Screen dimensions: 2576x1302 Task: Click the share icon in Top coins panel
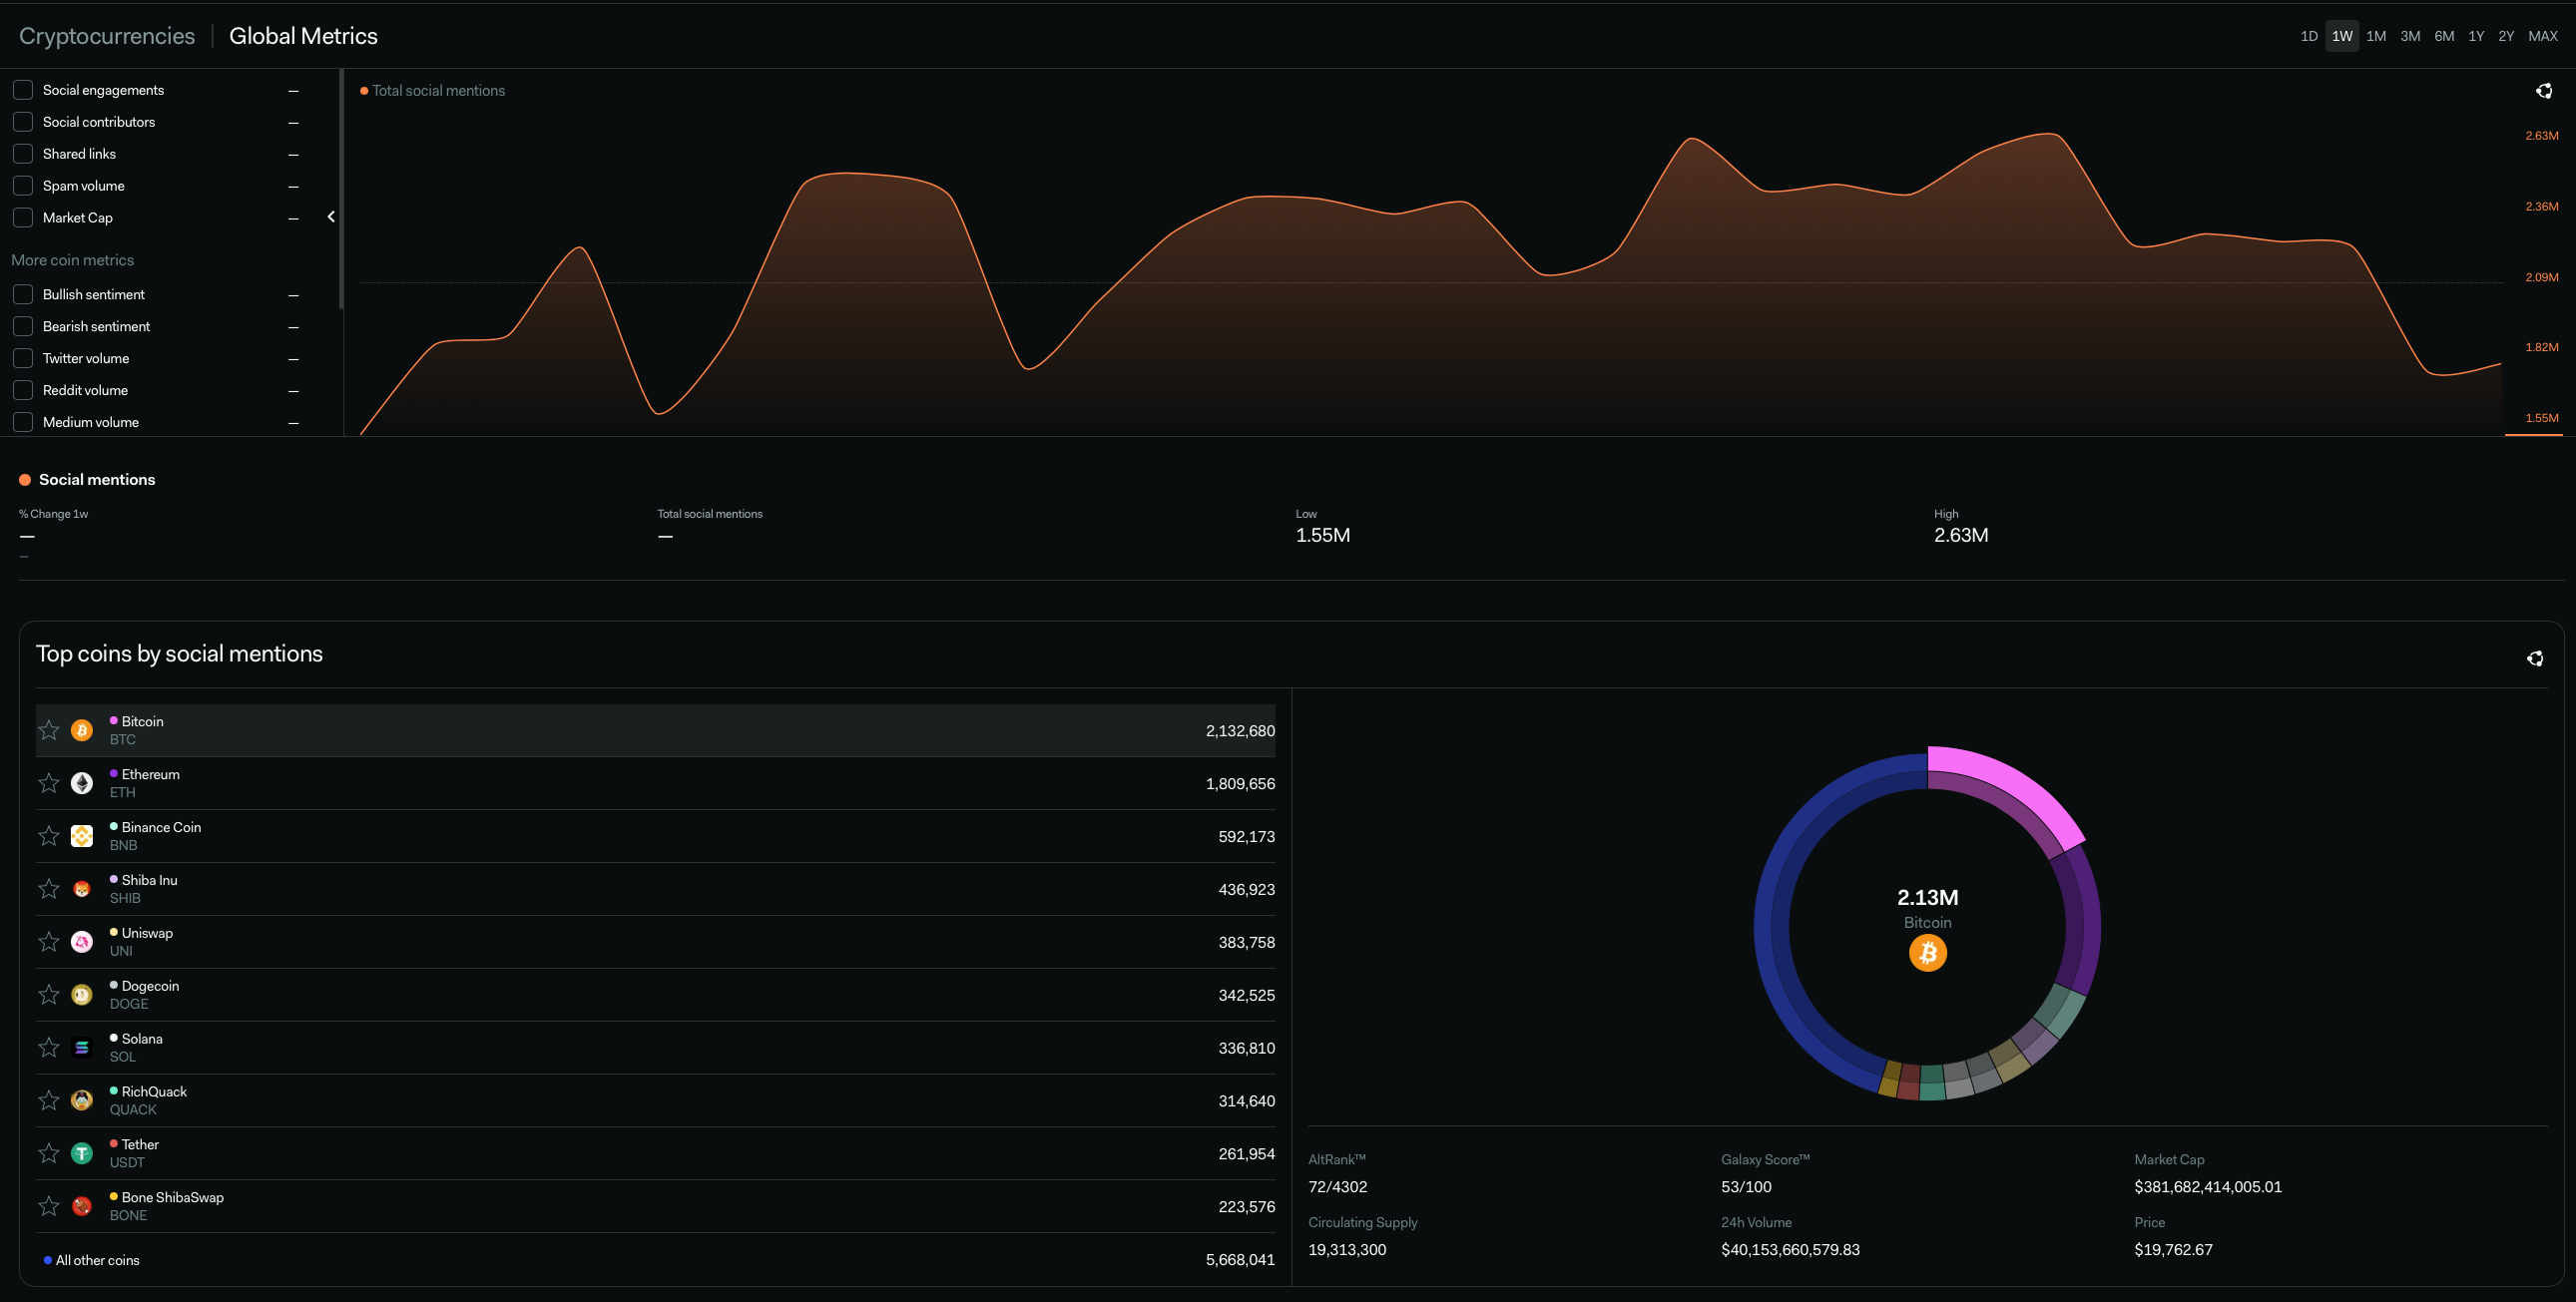pos(2535,658)
